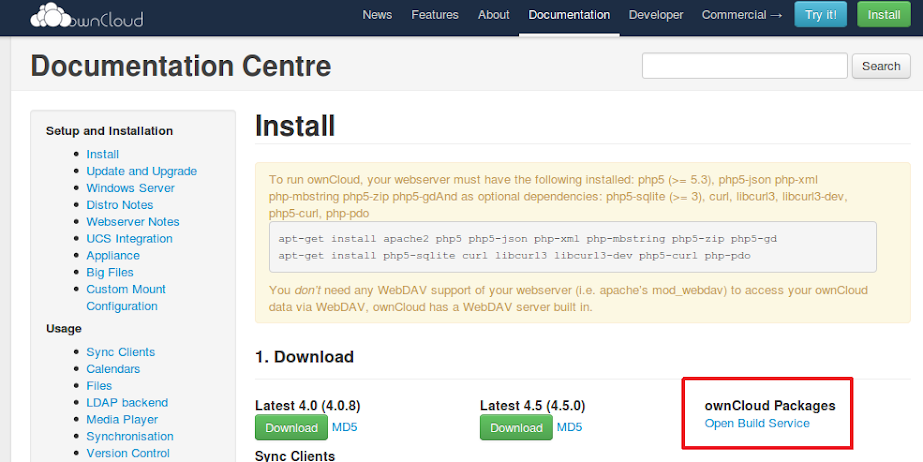This screenshot has width=923, height=462.
Task: Click the Setup and Installation heading
Action: (109, 131)
